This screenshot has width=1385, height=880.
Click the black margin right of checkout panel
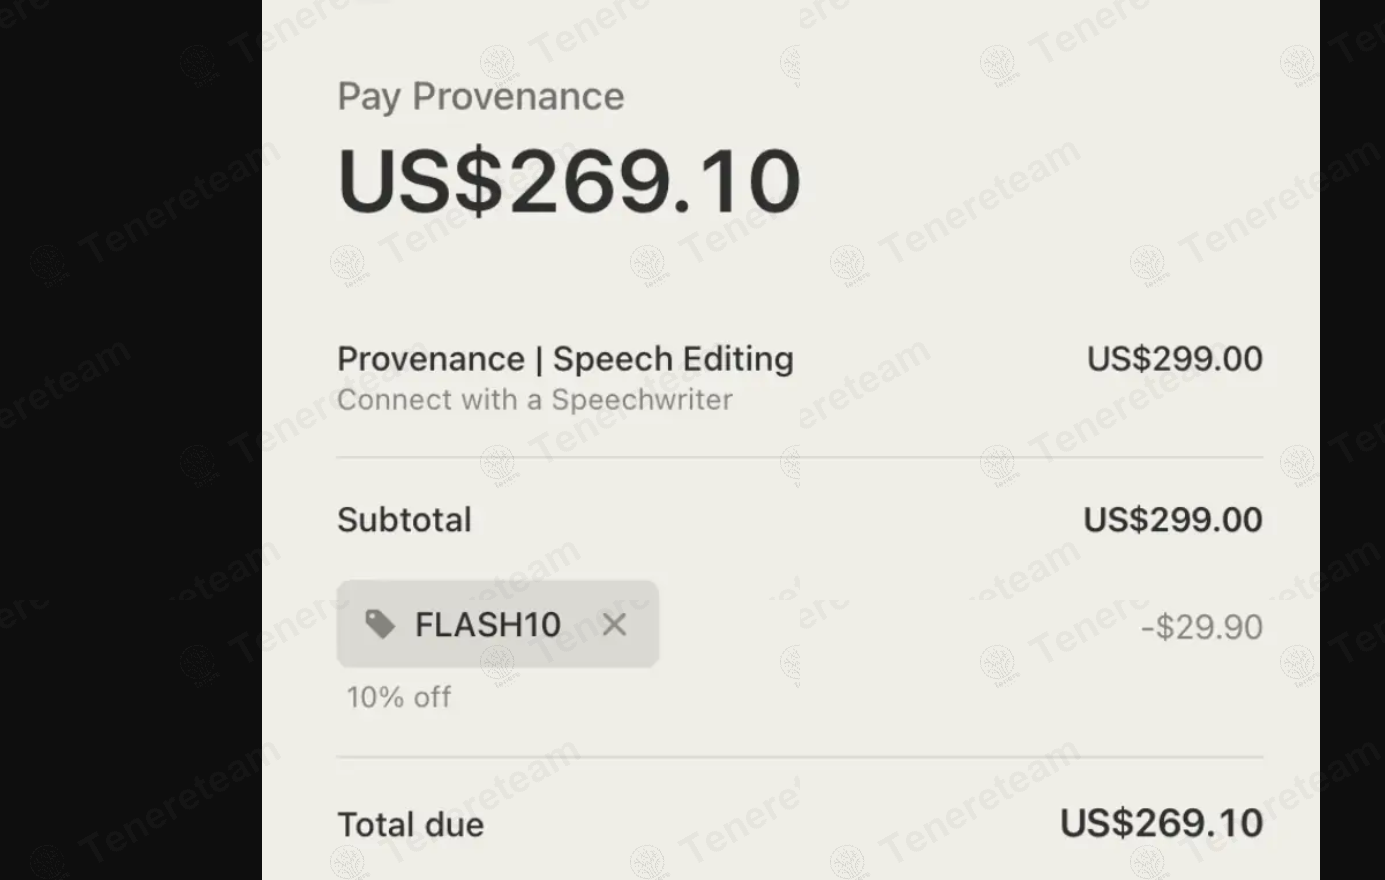tap(1352, 440)
